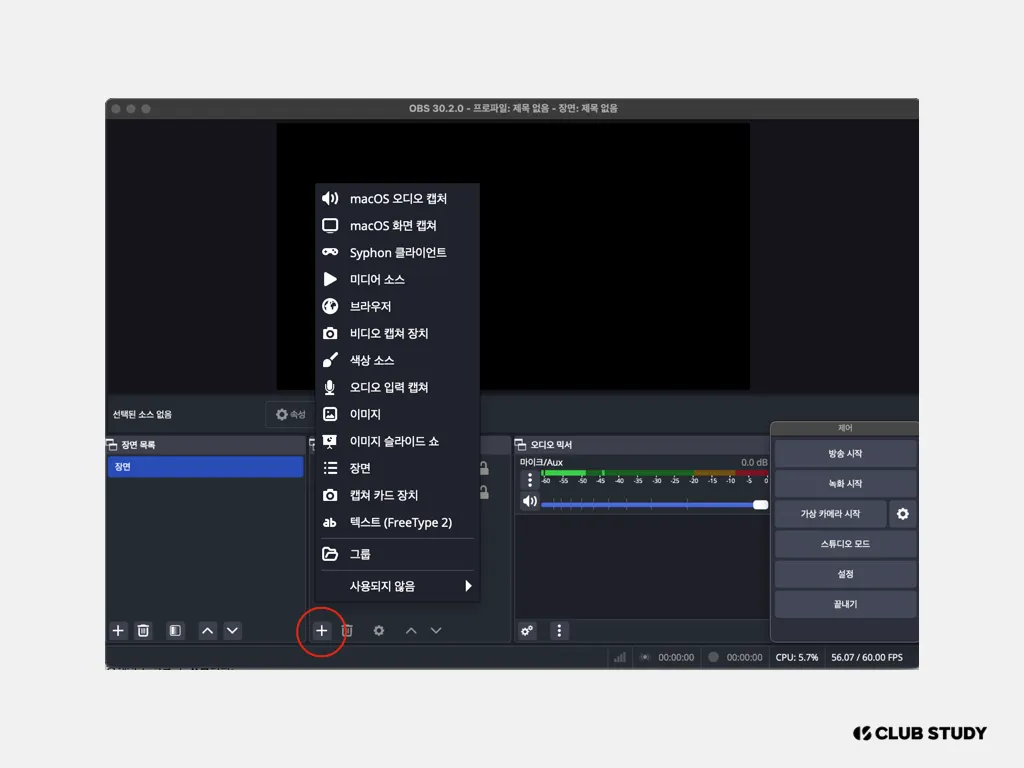Click the 마이크/Aux volume slider handle

[760, 505]
